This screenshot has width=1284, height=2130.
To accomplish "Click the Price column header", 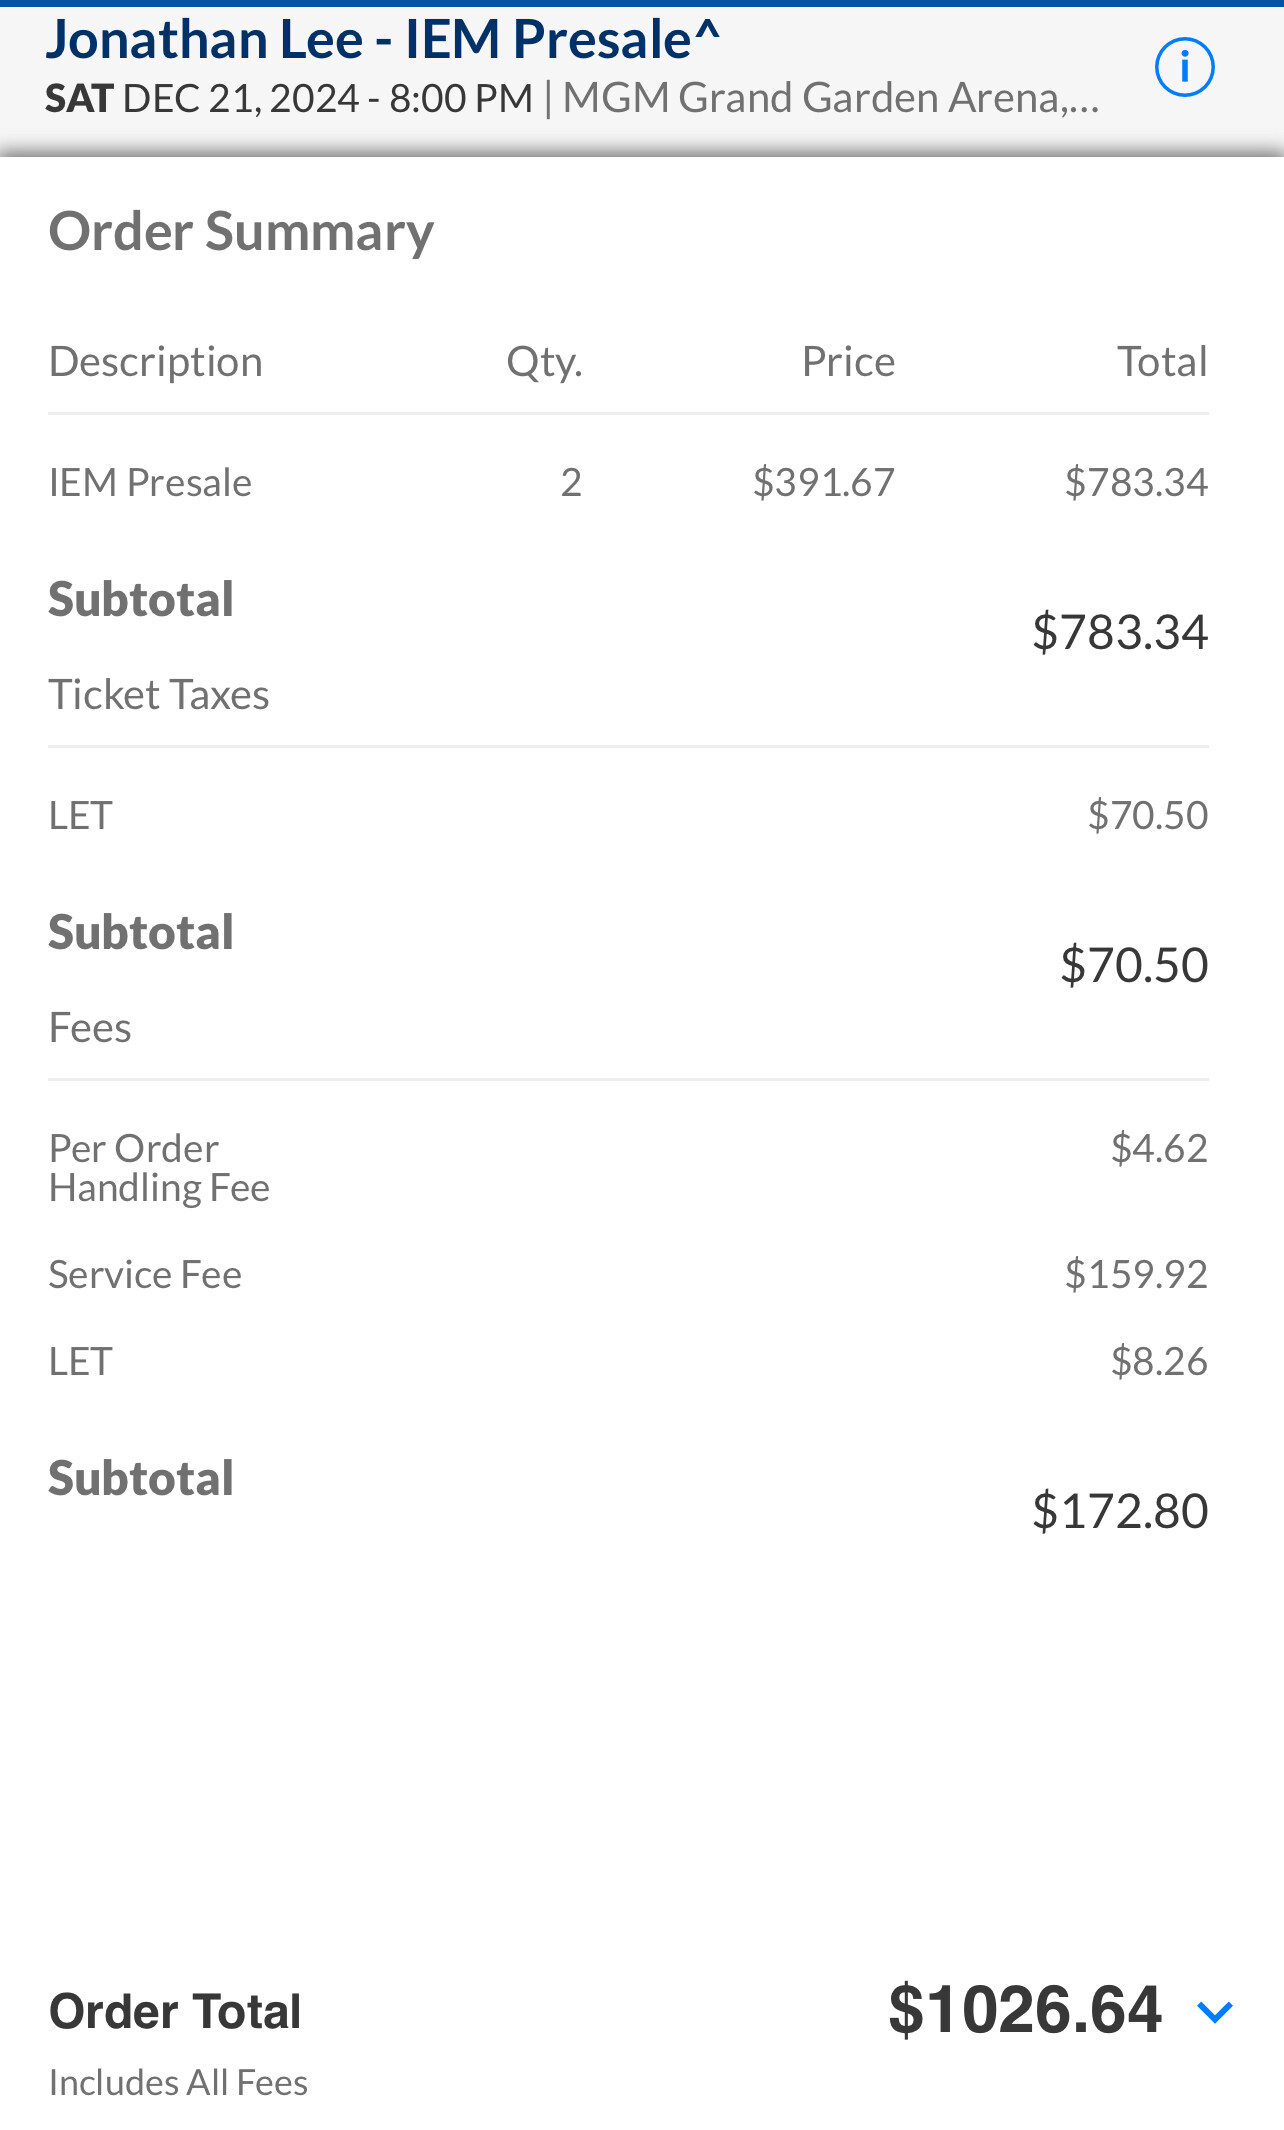I will click(848, 362).
